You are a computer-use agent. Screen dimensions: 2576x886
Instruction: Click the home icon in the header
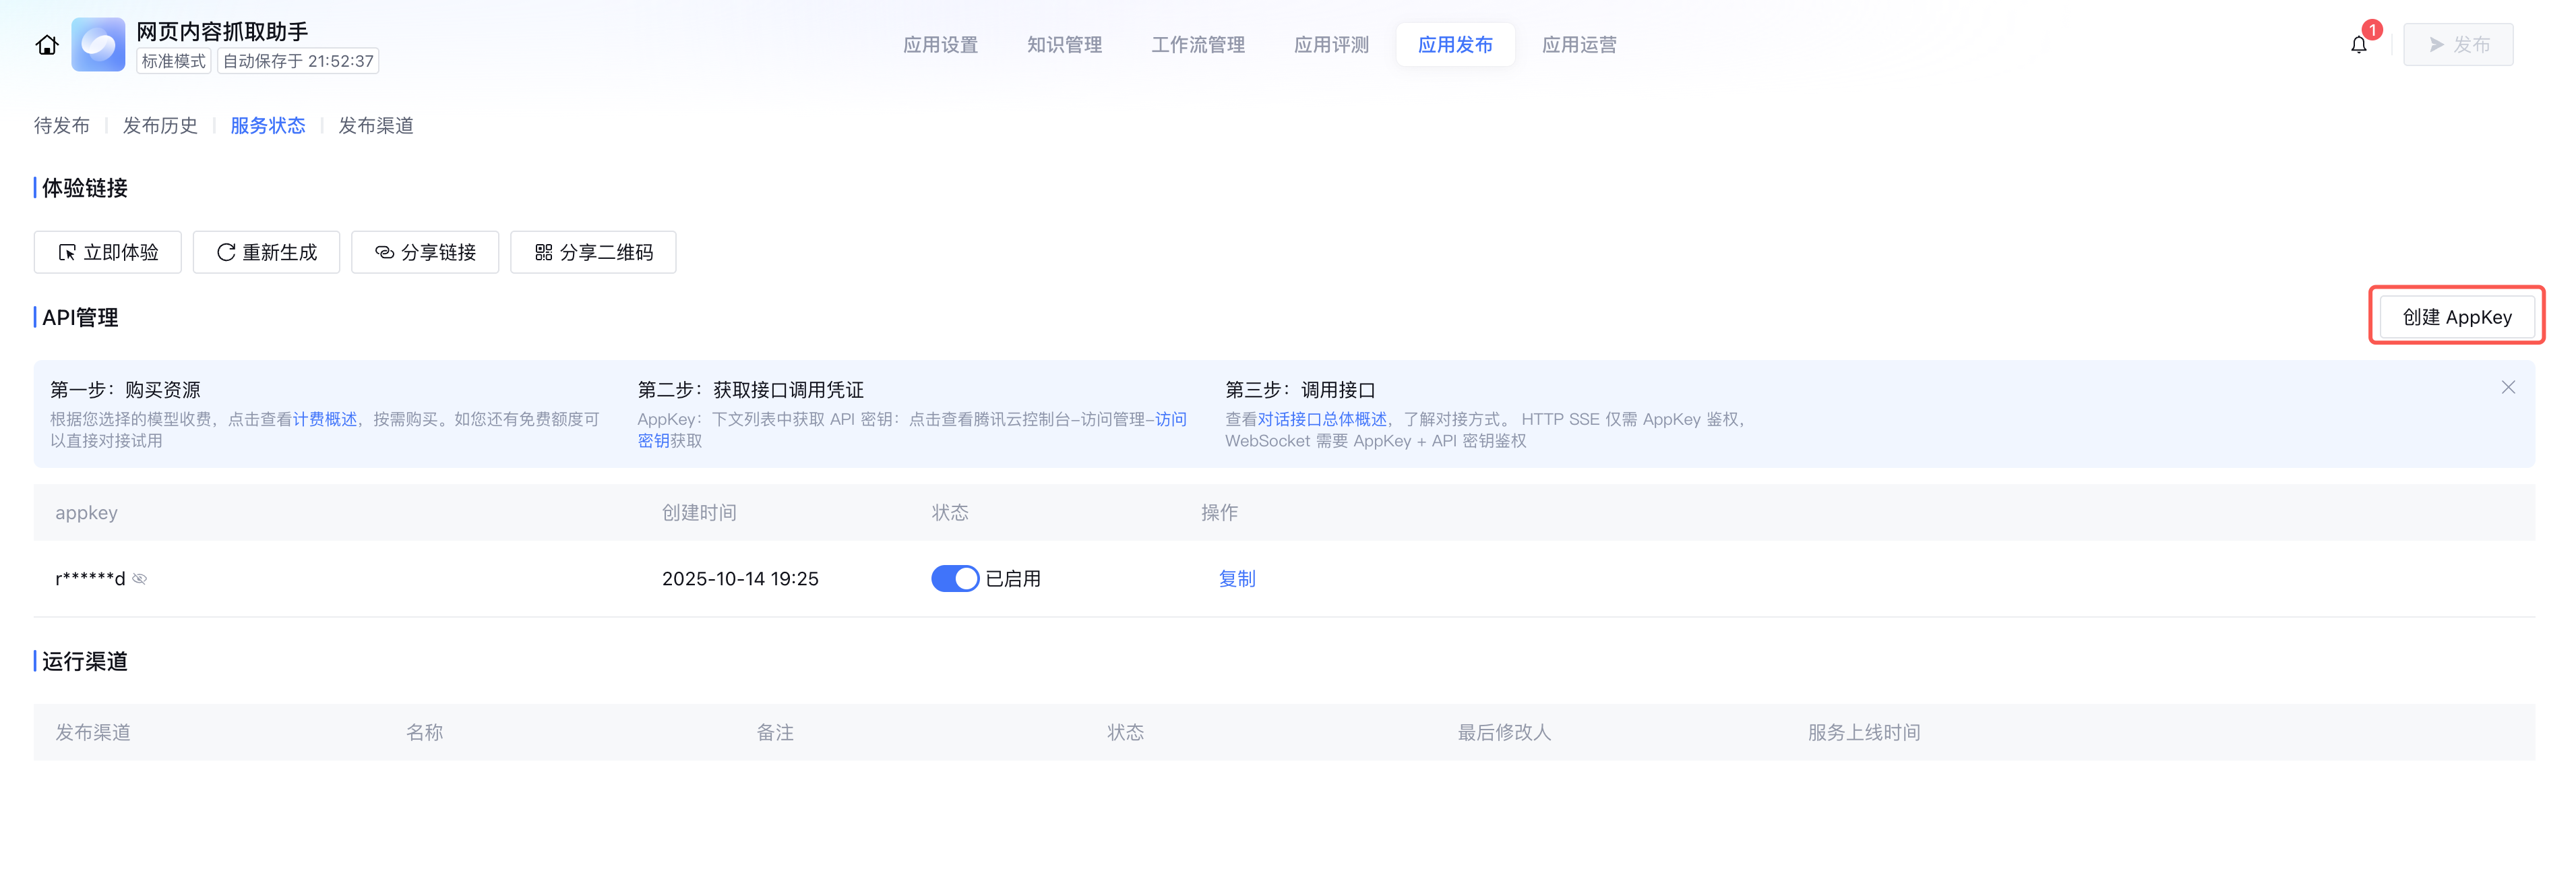pyautogui.click(x=47, y=45)
